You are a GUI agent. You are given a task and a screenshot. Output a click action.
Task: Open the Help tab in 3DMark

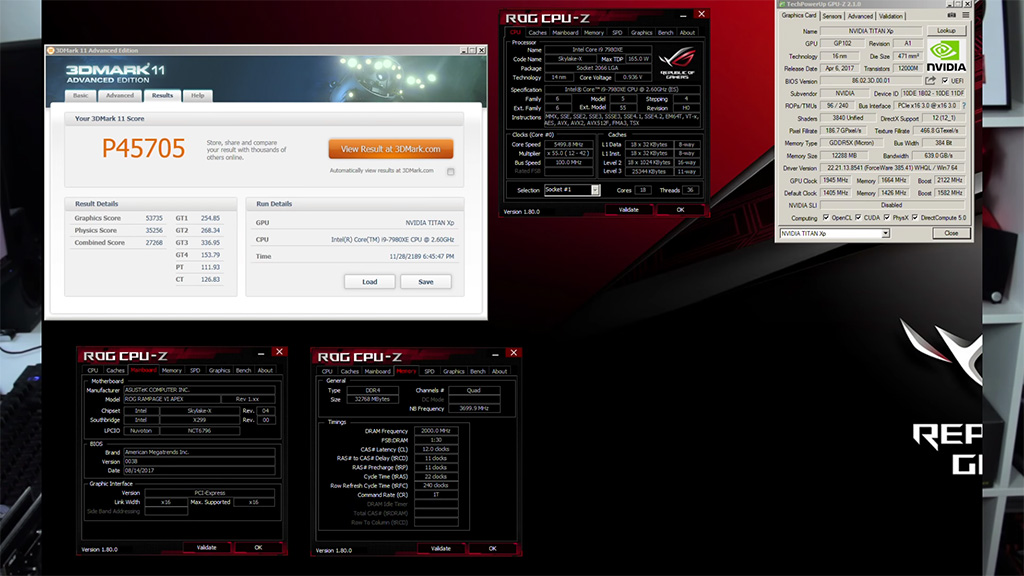click(197, 95)
